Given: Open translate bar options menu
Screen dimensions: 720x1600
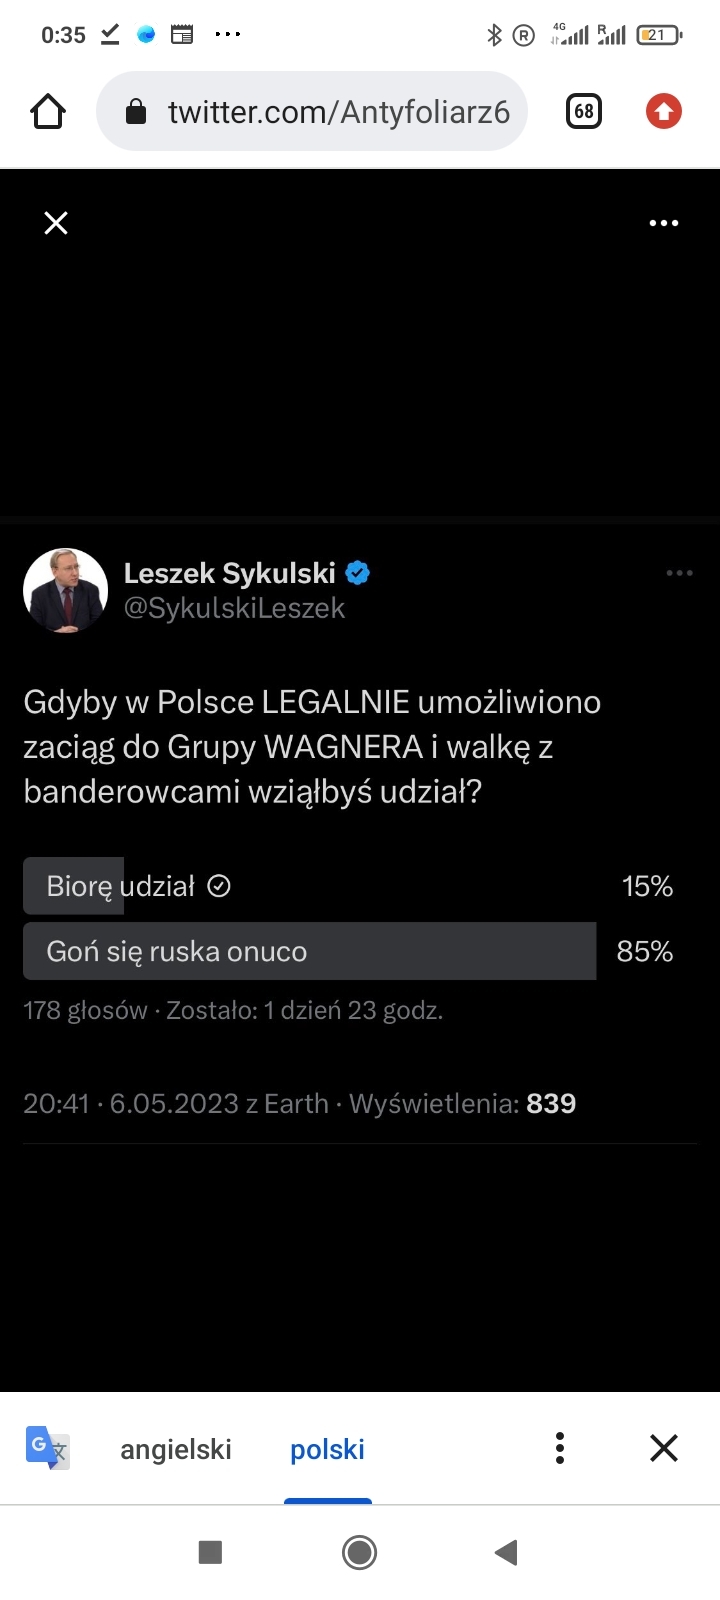Looking at the screenshot, I should (560, 1448).
